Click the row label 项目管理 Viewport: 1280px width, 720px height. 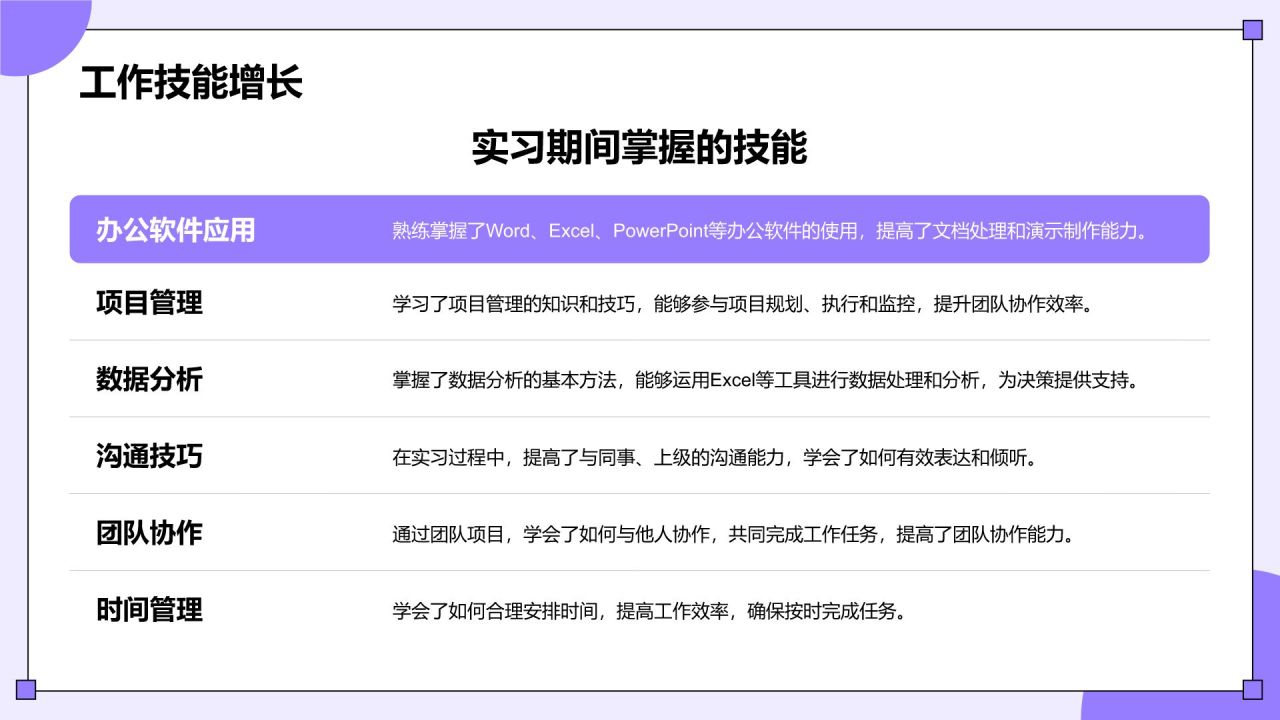click(149, 303)
